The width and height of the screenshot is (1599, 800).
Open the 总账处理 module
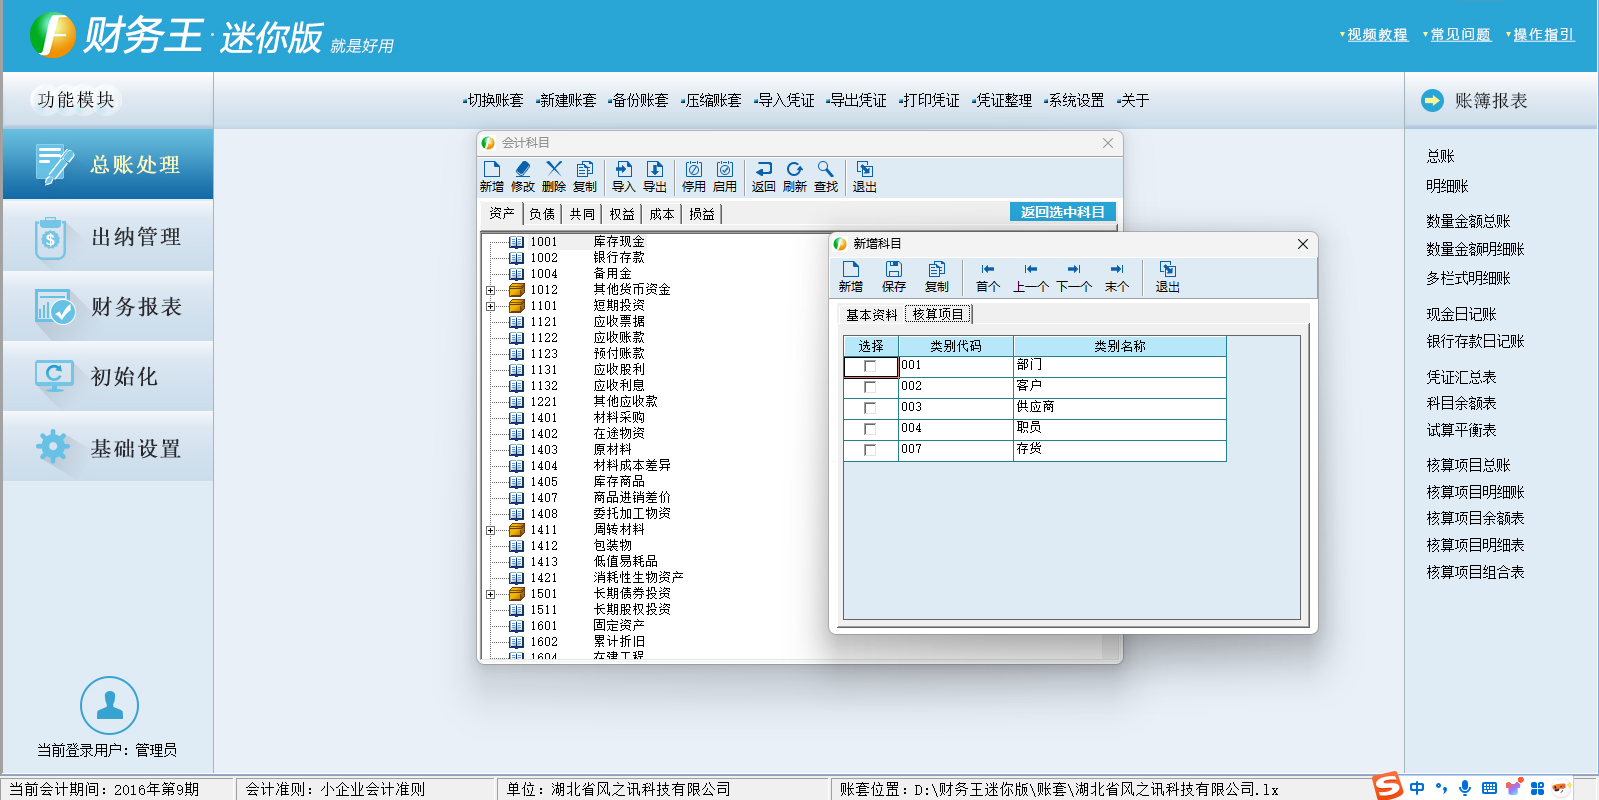[x=108, y=164]
